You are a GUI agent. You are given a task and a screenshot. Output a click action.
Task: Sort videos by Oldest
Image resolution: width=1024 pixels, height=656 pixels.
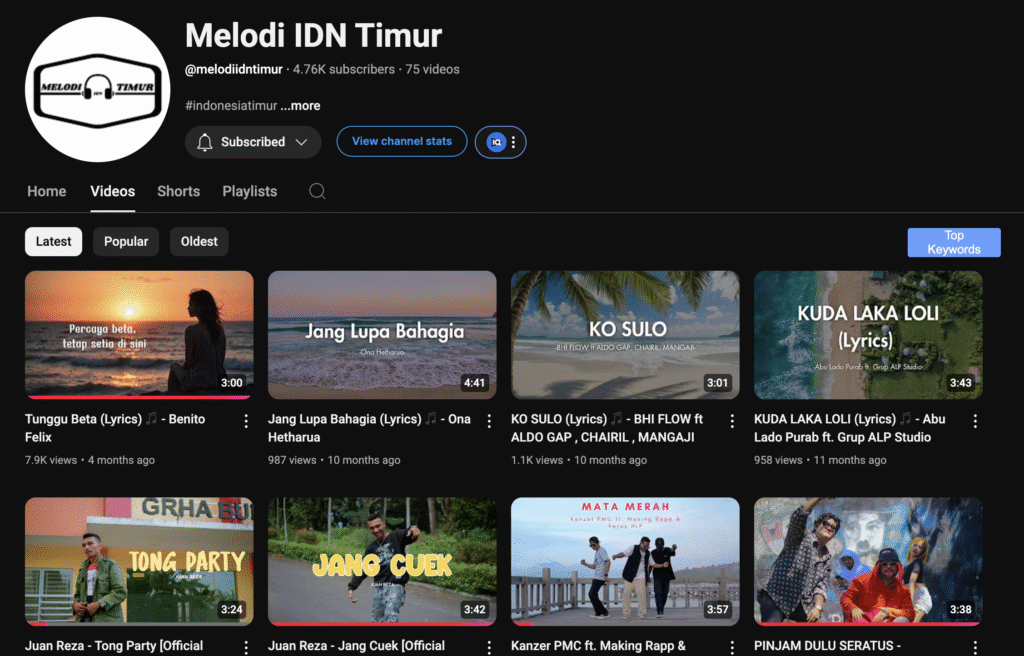[x=199, y=242]
